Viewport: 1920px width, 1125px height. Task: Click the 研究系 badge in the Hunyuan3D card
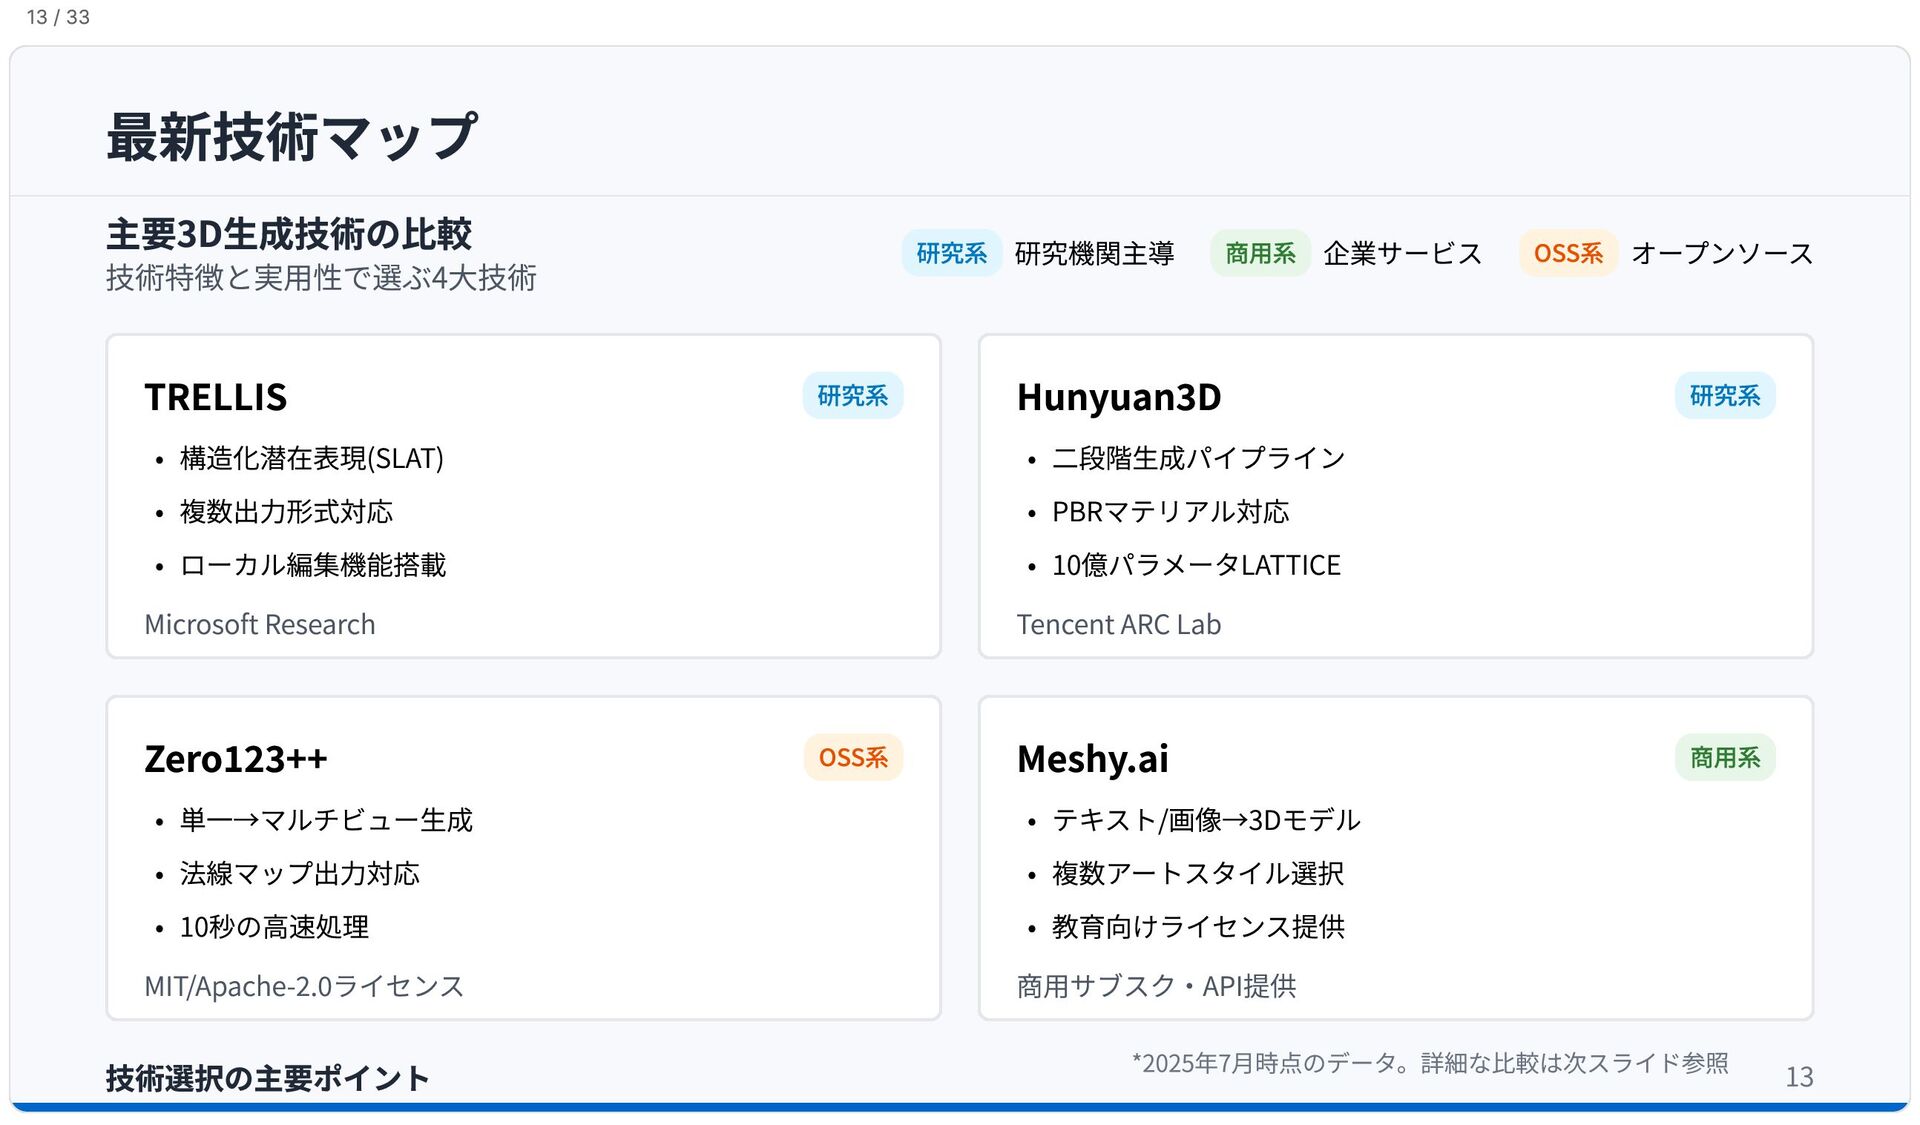pos(1725,396)
